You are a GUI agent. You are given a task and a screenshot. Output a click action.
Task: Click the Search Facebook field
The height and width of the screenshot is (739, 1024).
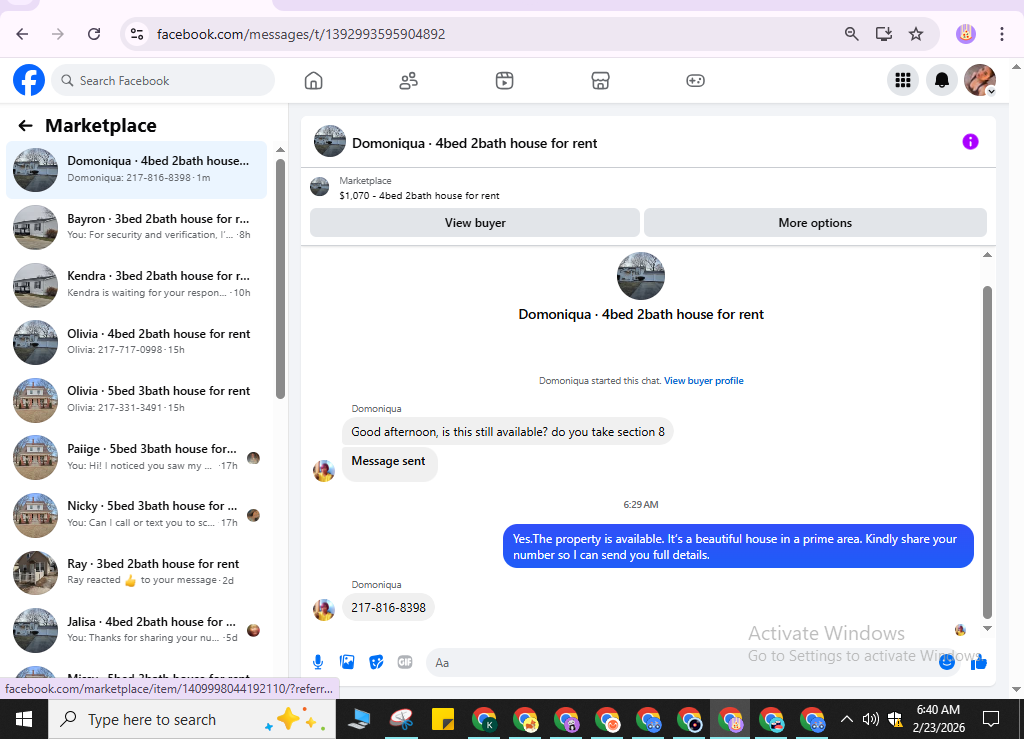[163, 80]
